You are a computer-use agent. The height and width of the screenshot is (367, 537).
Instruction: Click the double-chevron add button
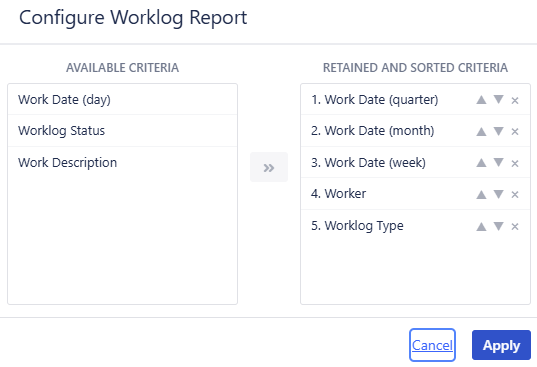pyautogui.click(x=269, y=167)
